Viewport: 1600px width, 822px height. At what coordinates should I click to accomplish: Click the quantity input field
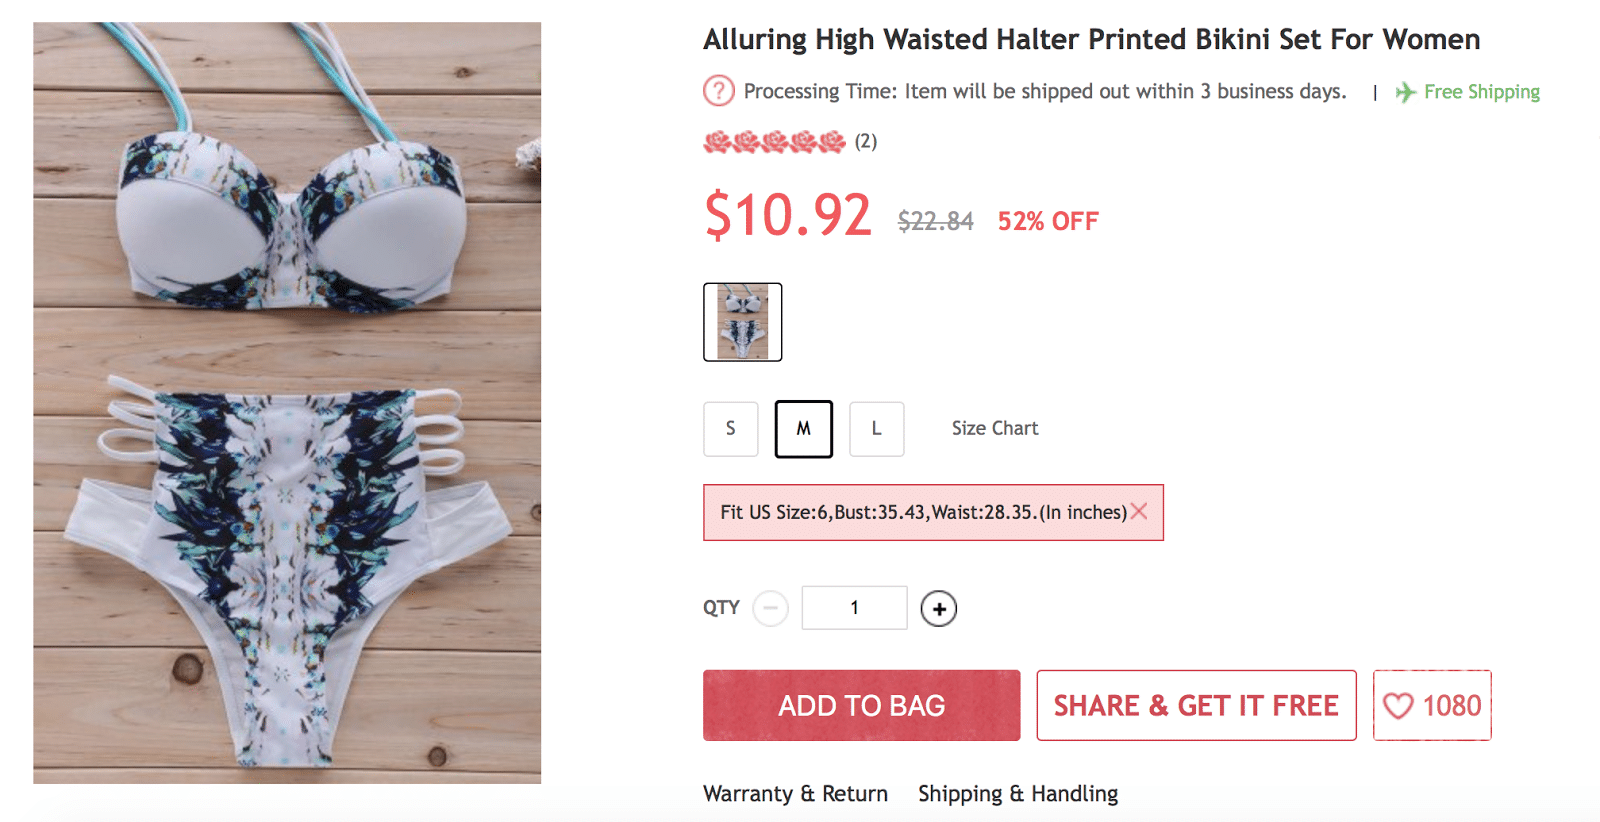[x=854, y=608]
